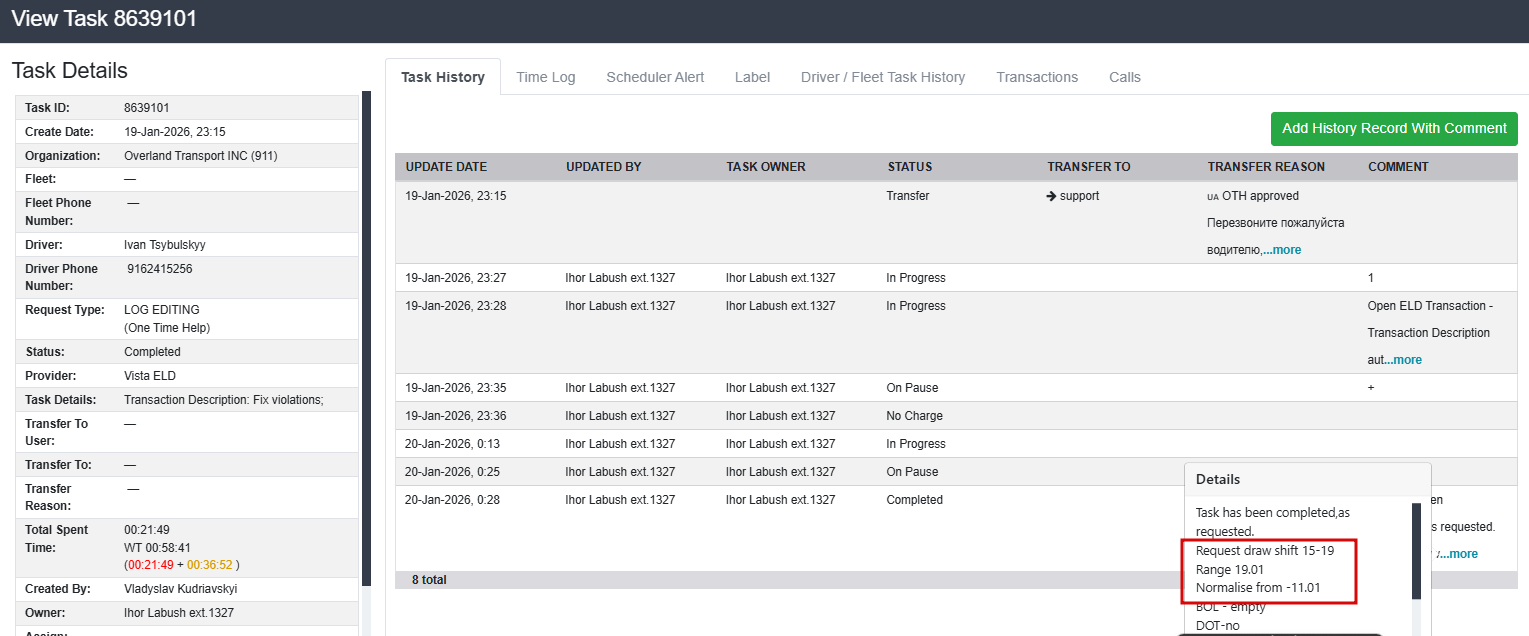This screenshot has width=1529, height=636.
Task: Click Add History Record With Comment
Action: tap(1394, 128)
